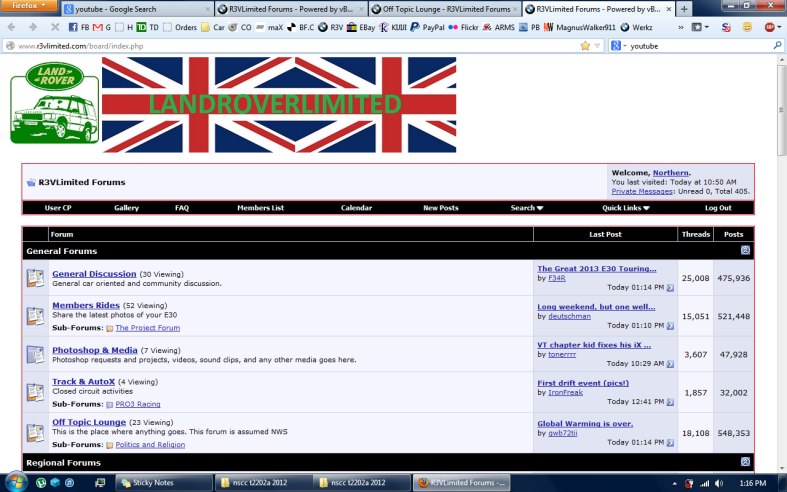Open Members List in forum navbar

pos(260,208)
